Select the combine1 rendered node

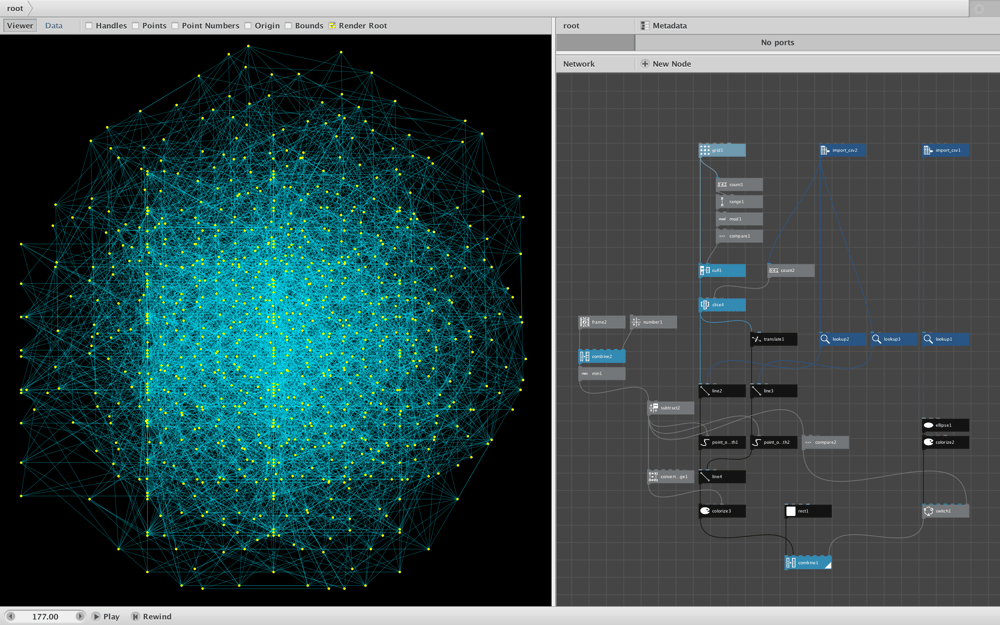pyautogui.click(x=808, y=562)
